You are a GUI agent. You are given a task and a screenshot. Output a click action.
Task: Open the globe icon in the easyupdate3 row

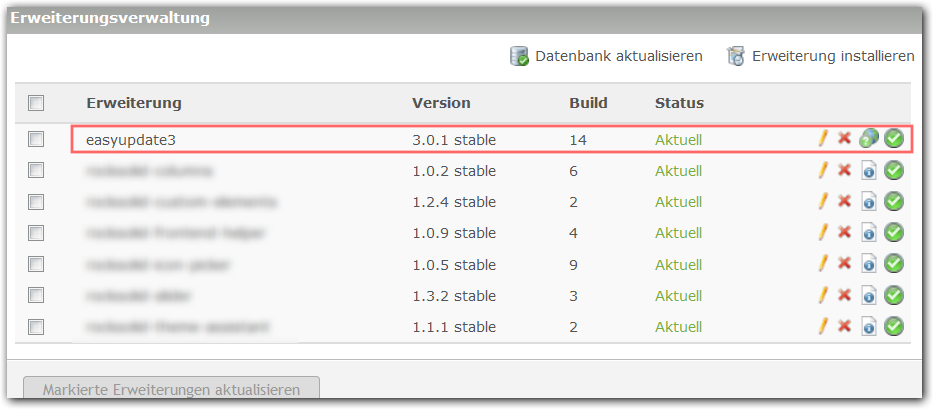pos(869,139)
